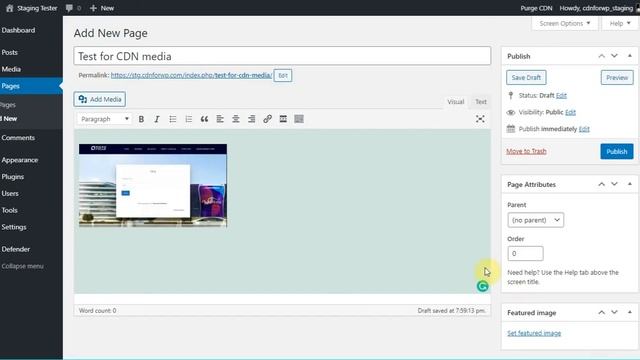This screenshot has width=640, height=360.
Task: Edit the publish immediately link
Action: [584, 129]
